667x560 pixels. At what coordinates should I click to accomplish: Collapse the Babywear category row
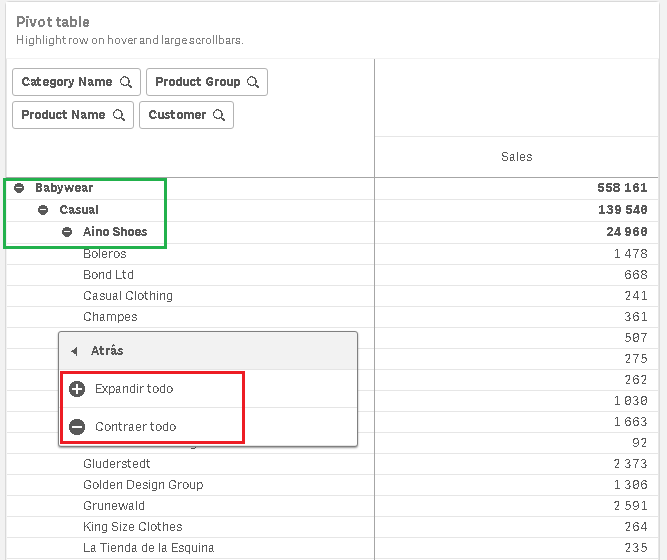[19, 188]
